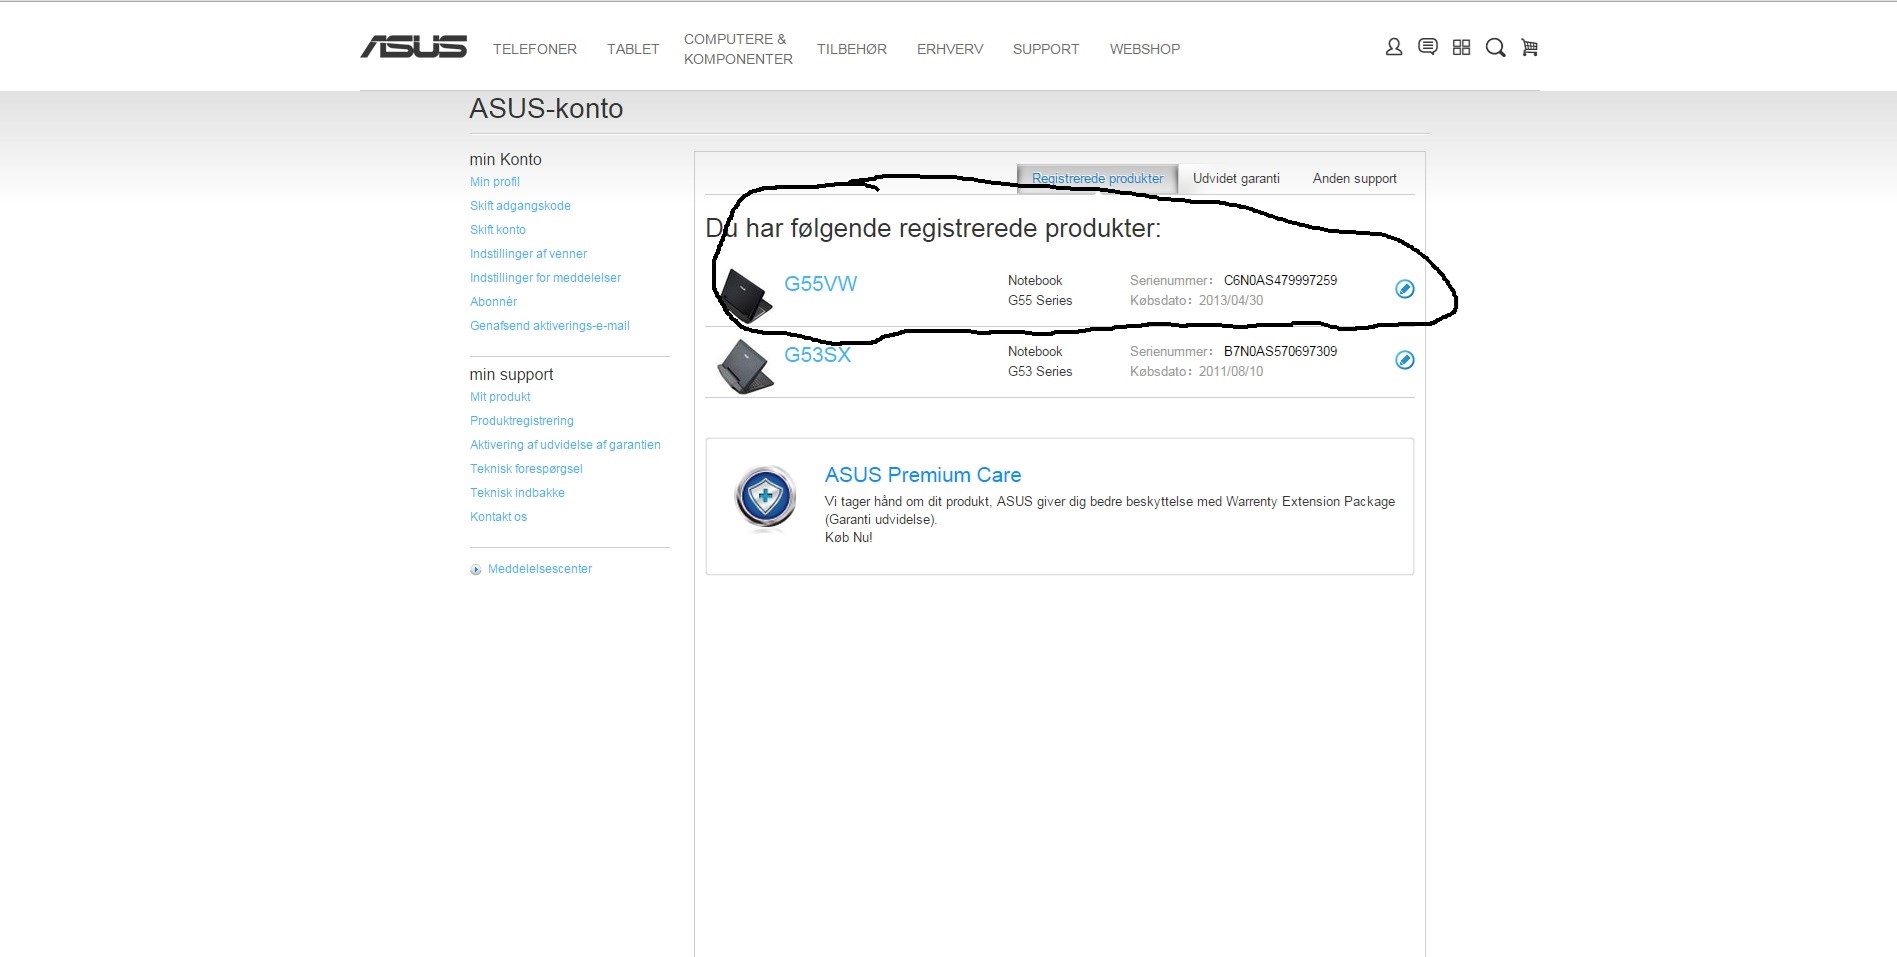Screen dimensions: 1897x957
Task: Switch to the Udvidet garanti tab
Action: coord(1236,179)
